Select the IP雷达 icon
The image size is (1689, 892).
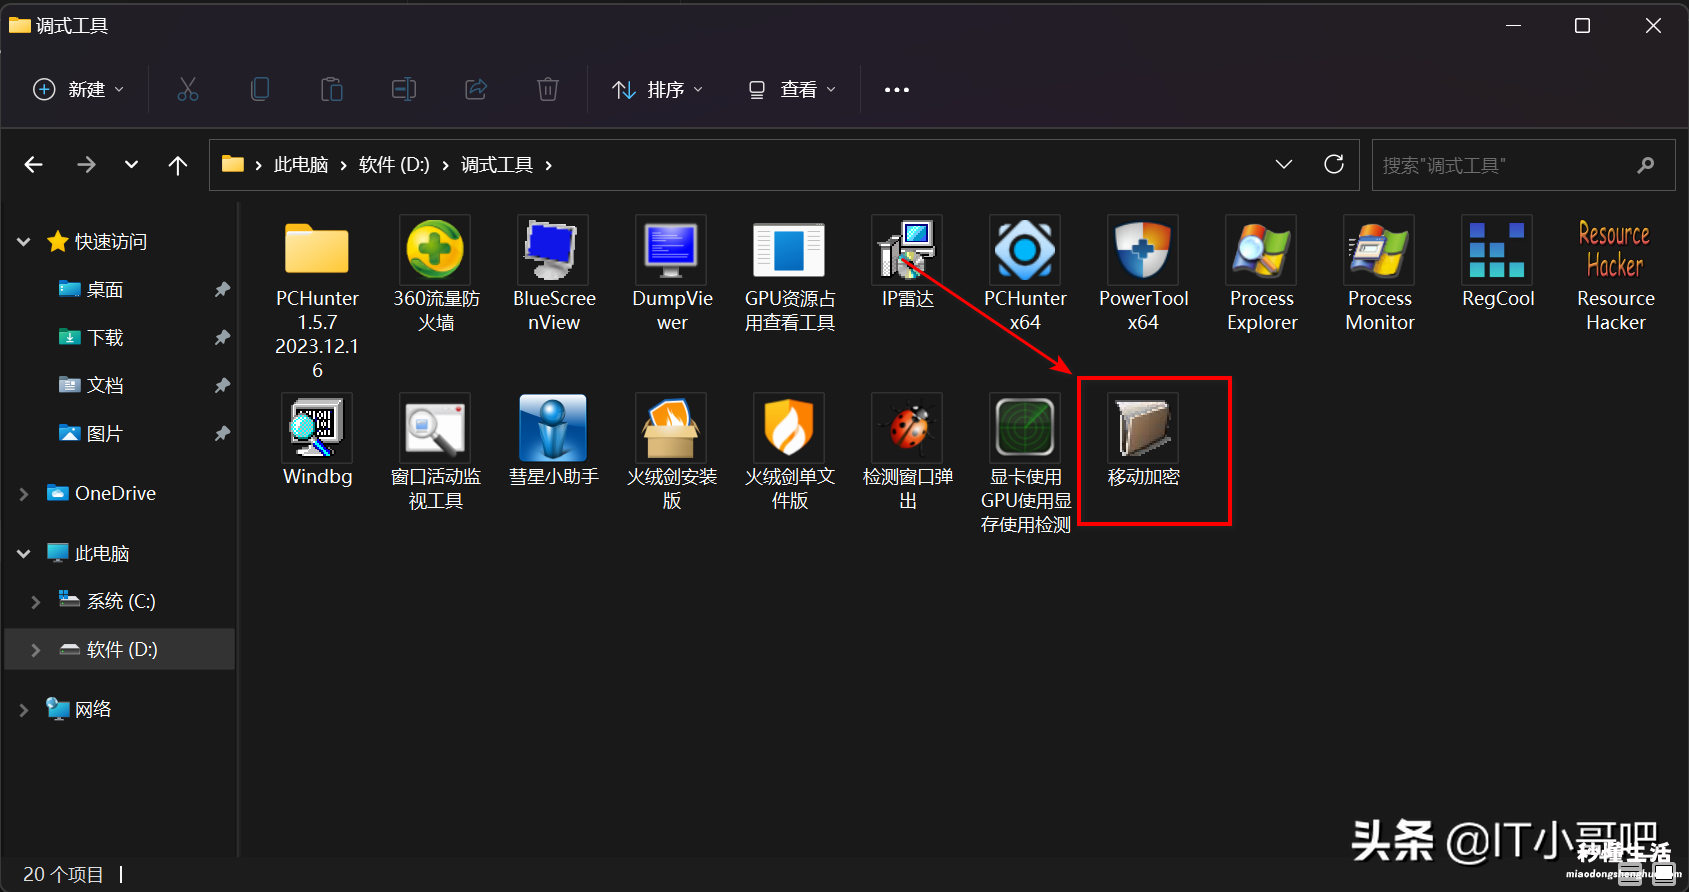click(x=907, y=249)
